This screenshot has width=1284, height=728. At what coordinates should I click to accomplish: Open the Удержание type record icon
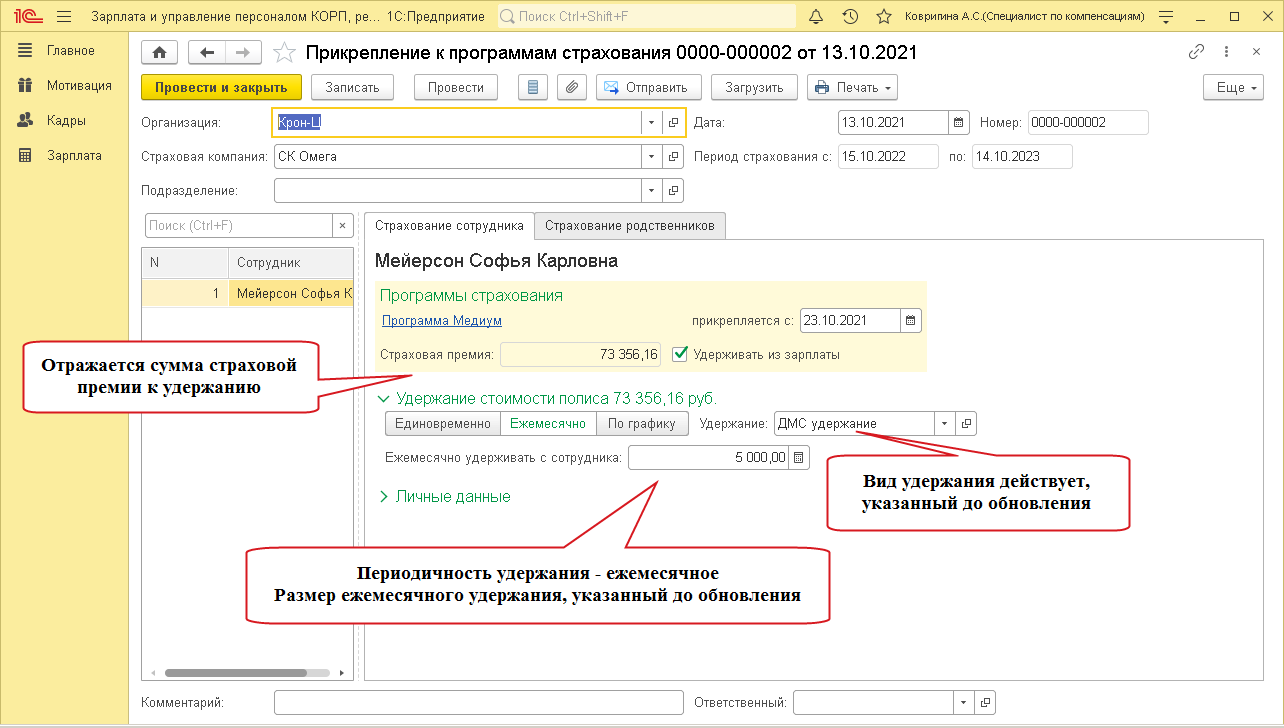966,424
